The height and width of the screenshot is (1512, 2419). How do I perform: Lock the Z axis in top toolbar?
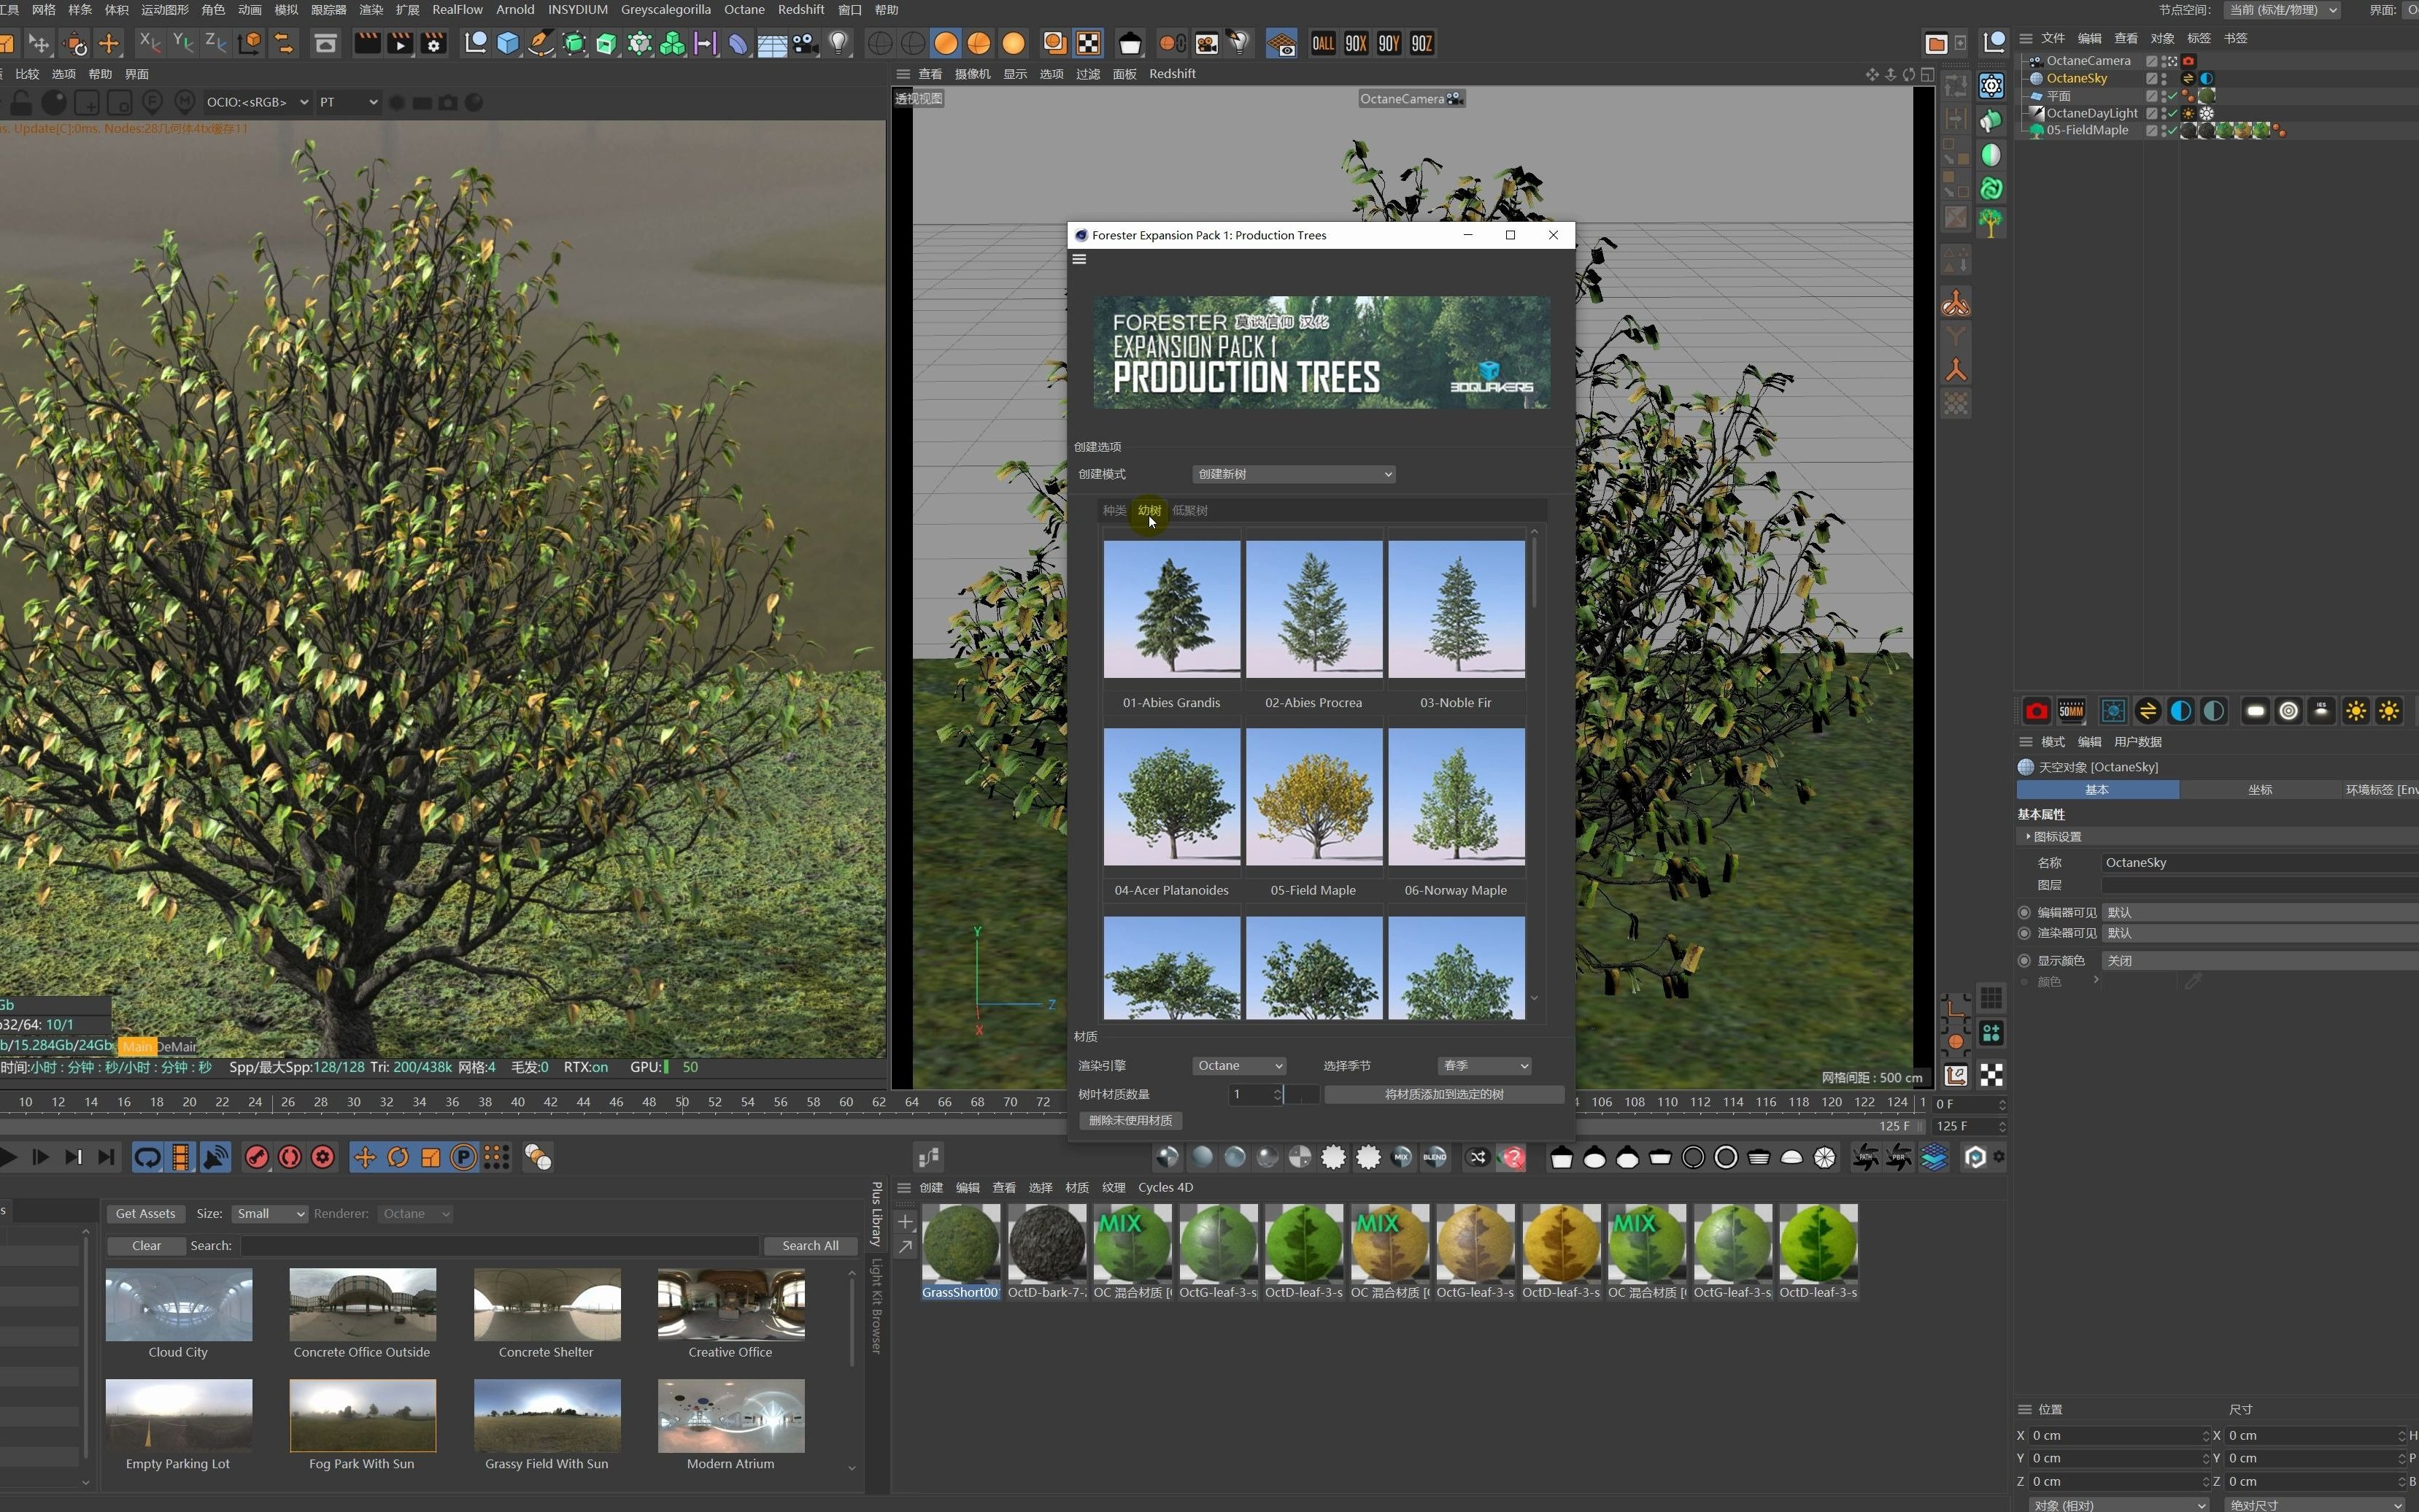tap(216, 43)
